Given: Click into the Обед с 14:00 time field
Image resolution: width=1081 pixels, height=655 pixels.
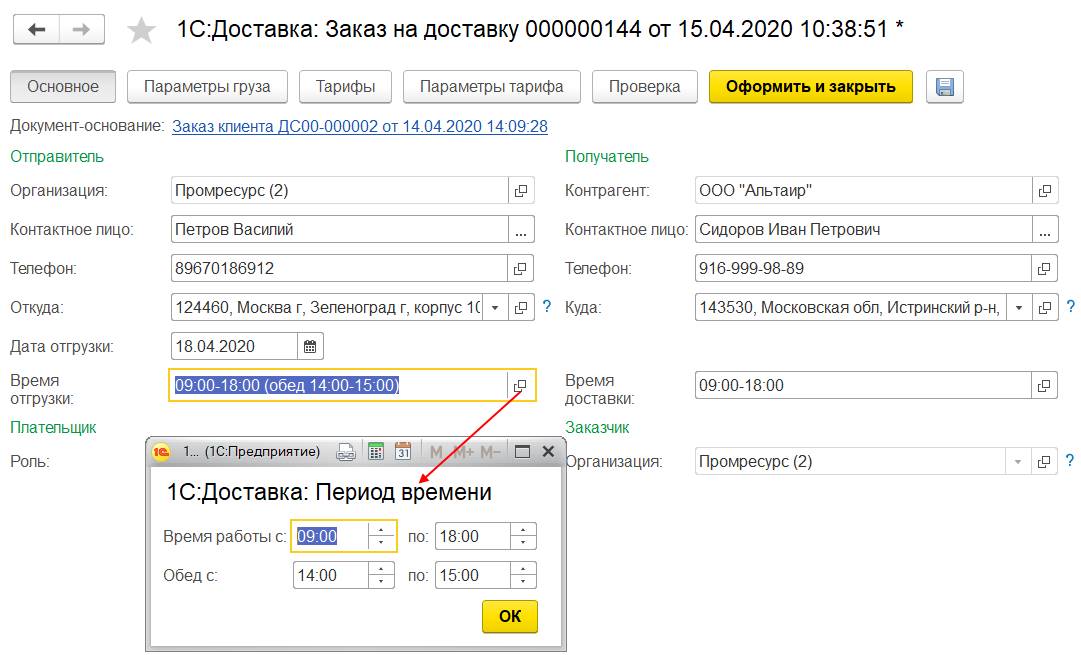Looking at the screenshot, I should pyautogui.click(x=331, y=576).
